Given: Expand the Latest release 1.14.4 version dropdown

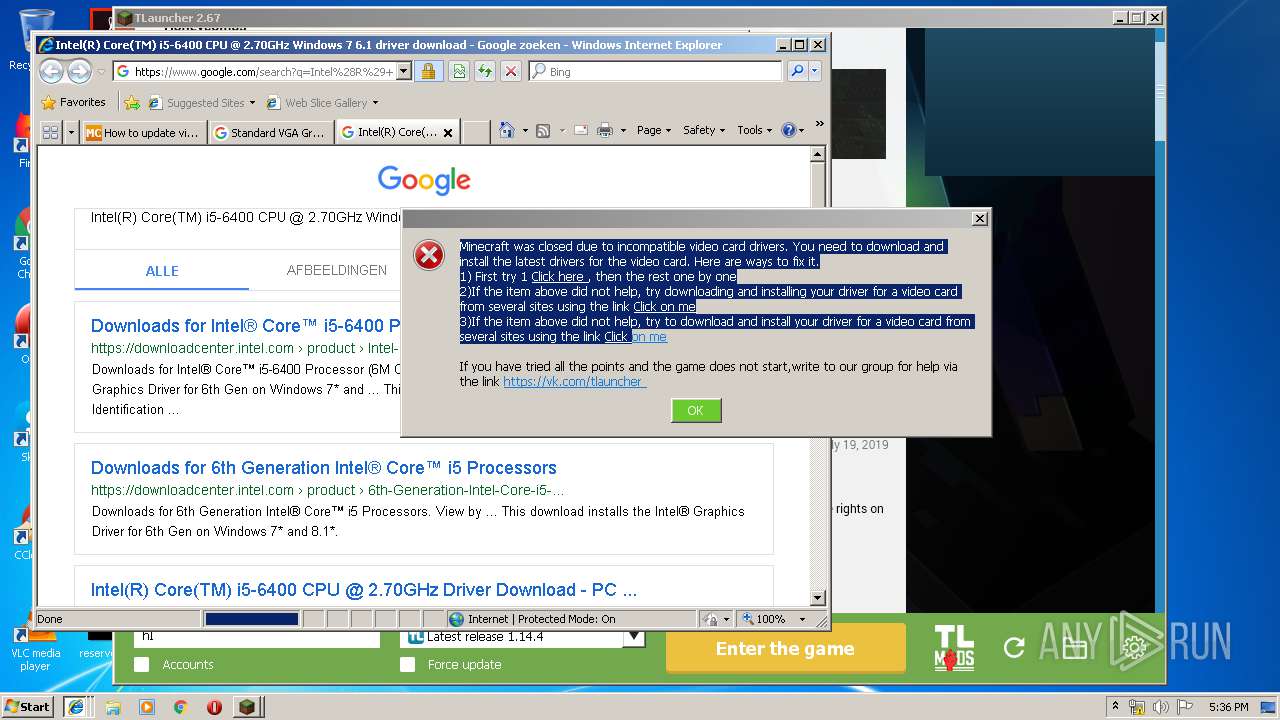Looking at the screenshot, I should coord(636,637).
